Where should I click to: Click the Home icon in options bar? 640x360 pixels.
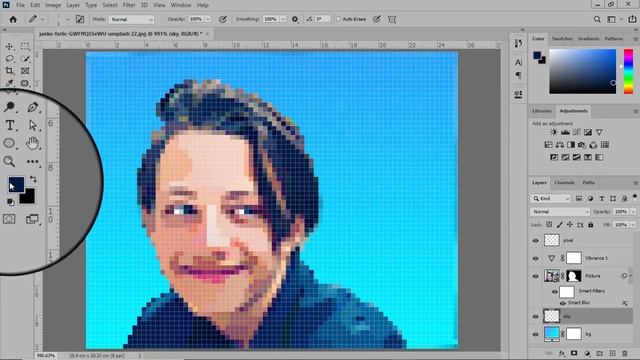(x=13, y=19)
